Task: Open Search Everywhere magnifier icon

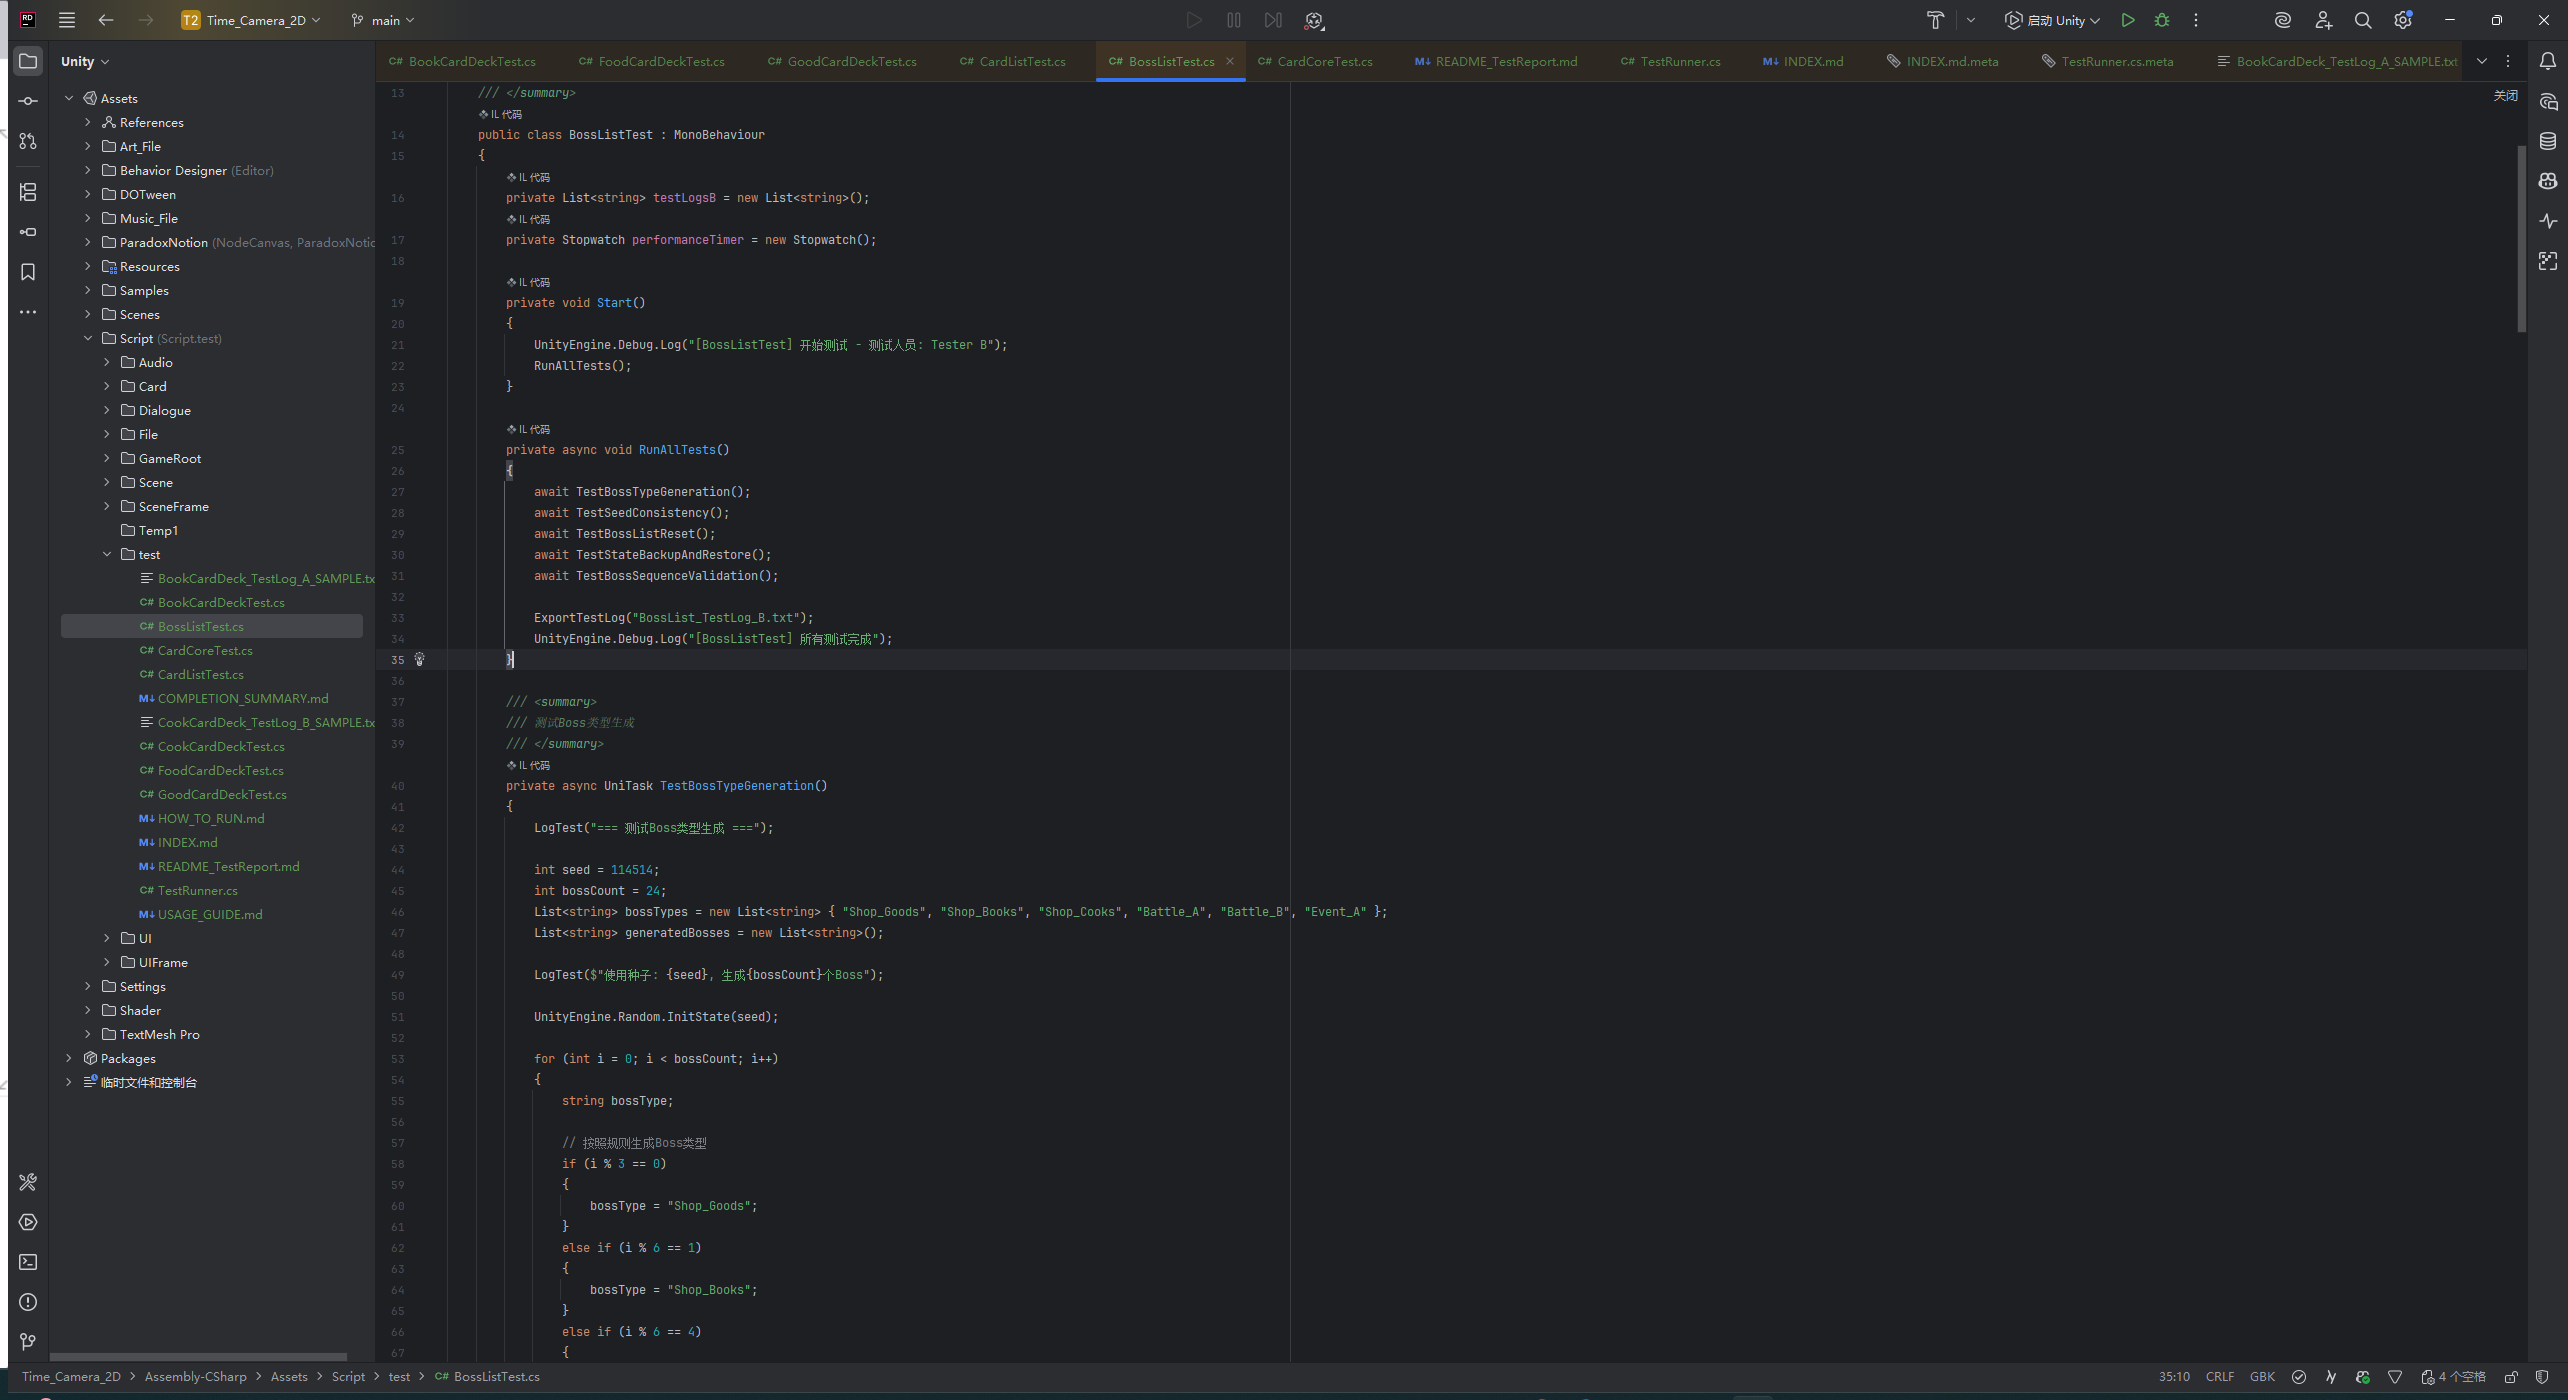Action: (x=2363, y=20)
